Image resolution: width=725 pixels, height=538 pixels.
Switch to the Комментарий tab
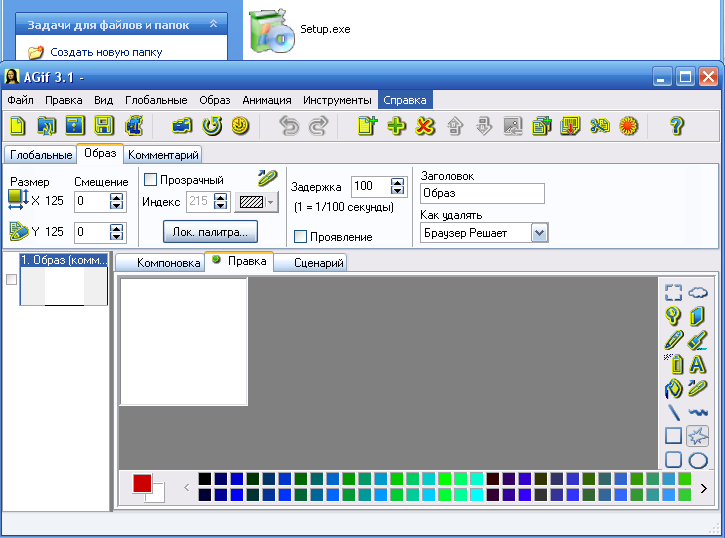pyautogui.click(x=163, y=155)
